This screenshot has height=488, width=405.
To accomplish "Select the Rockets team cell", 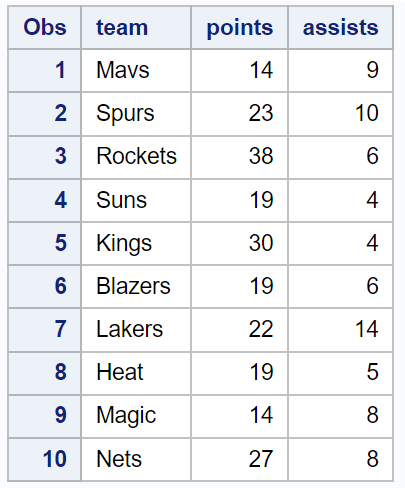I will click(136, 157).
